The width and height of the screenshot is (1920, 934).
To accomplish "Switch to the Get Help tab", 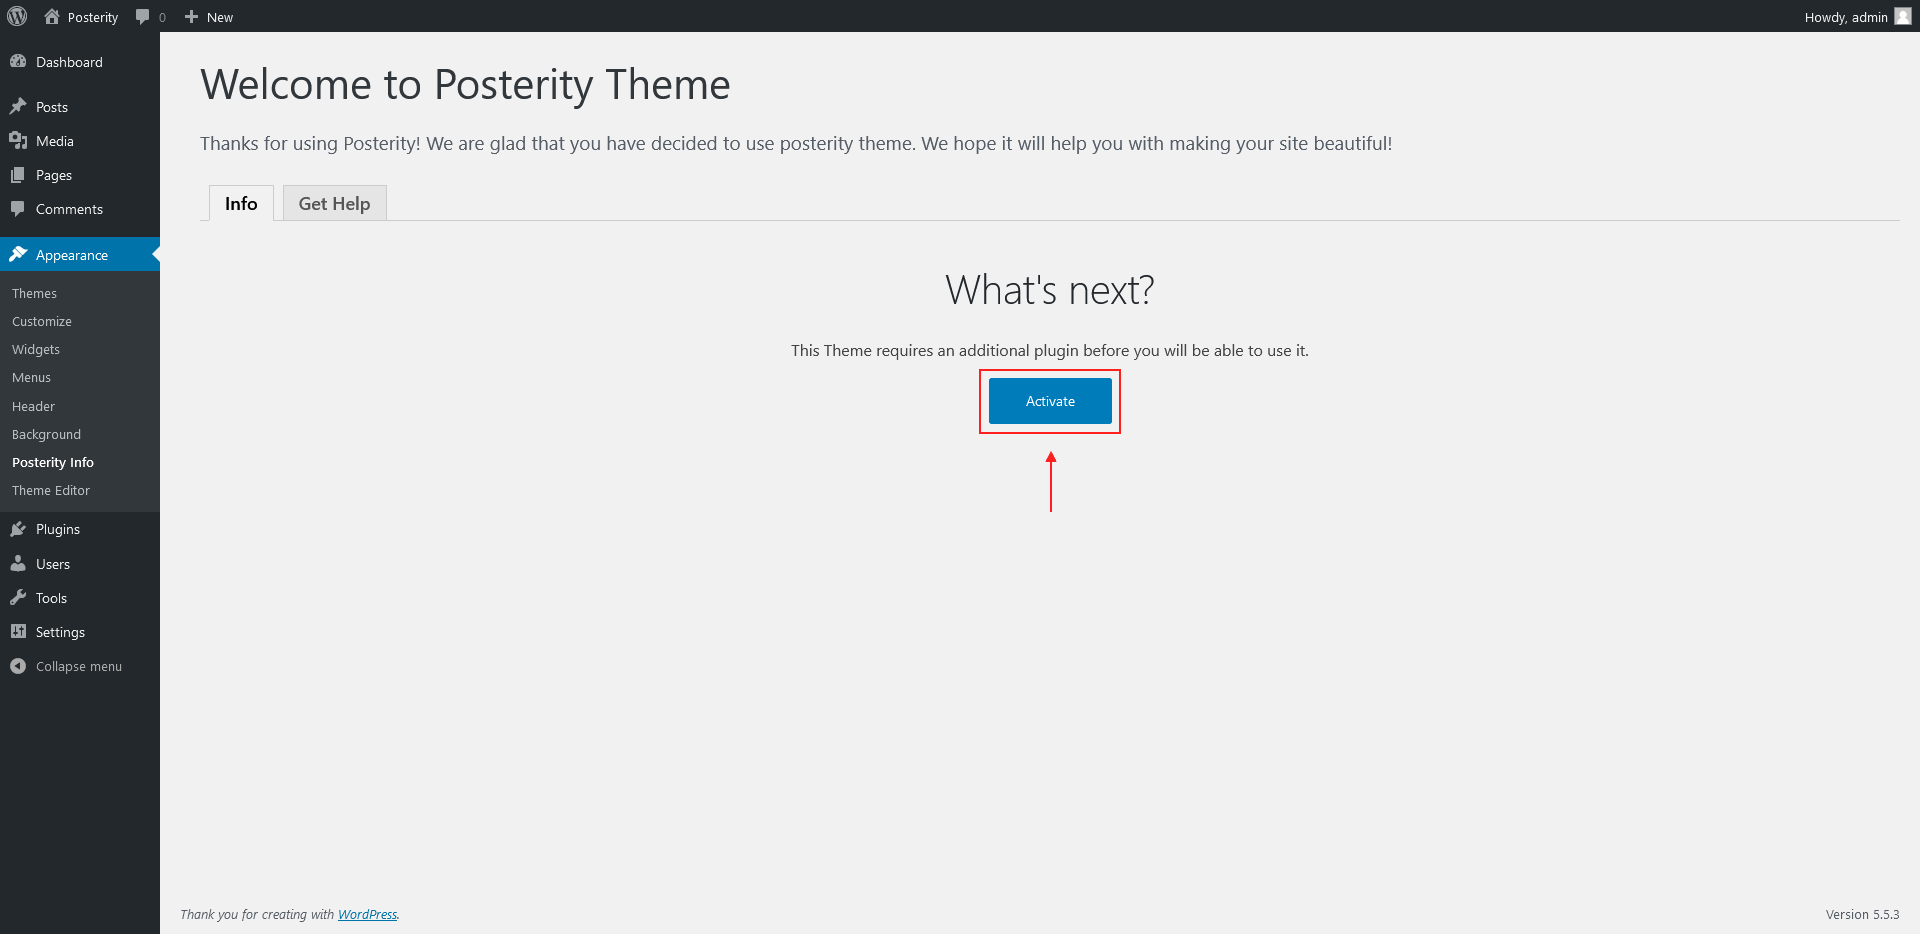I will point(334,203).
